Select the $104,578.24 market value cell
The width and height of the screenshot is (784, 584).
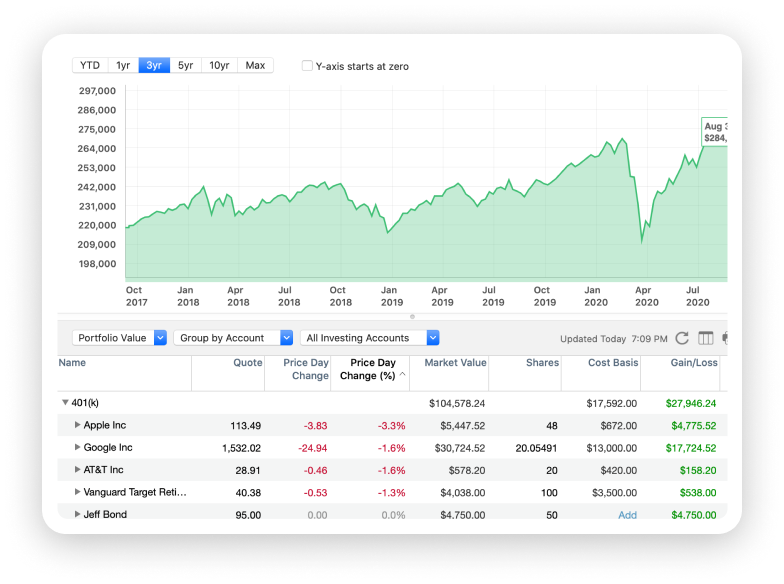point(457,404)
